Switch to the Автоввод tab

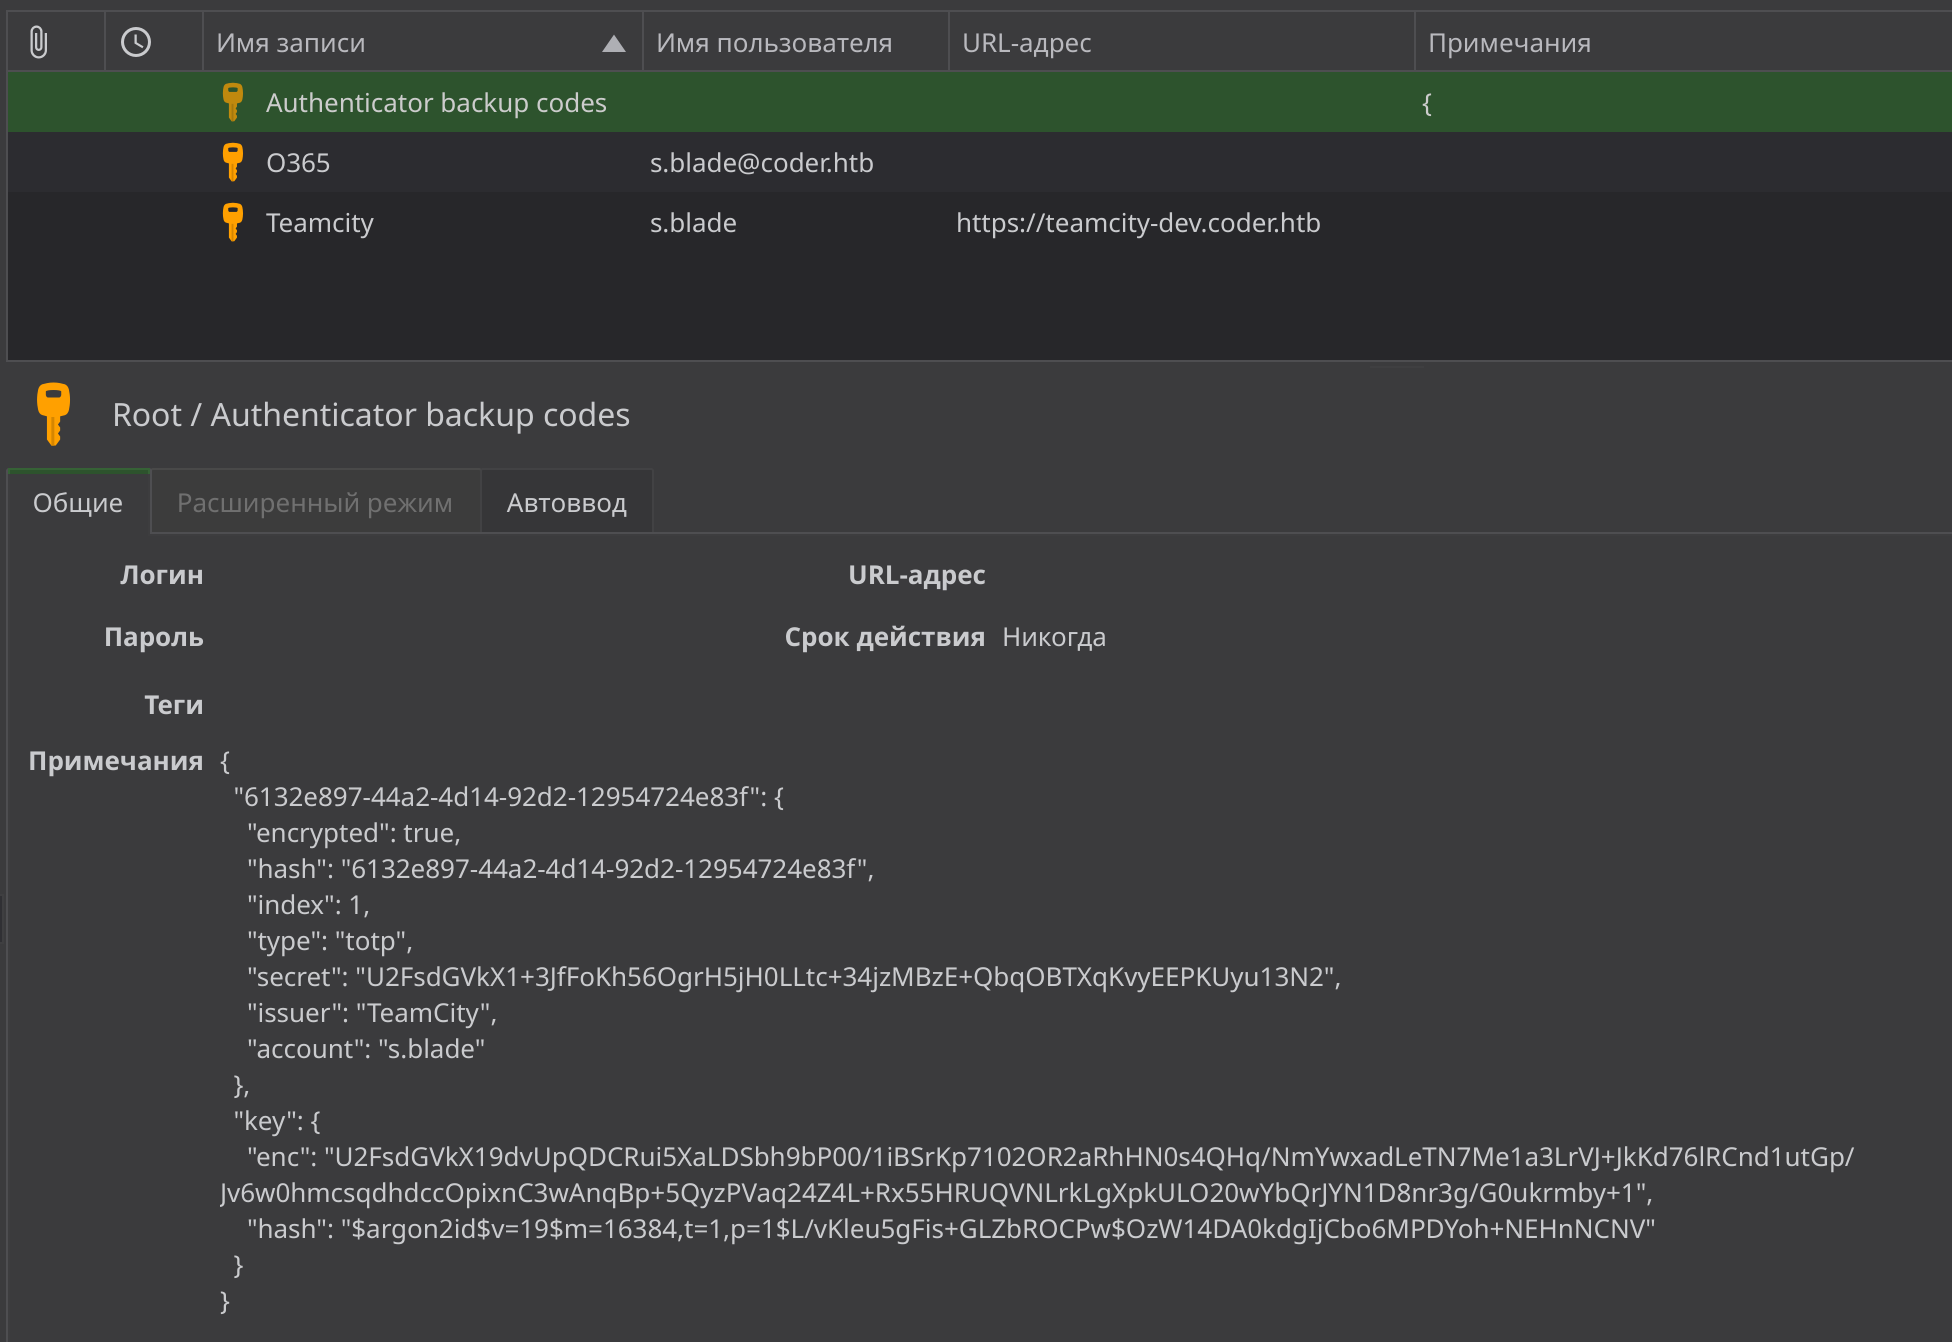click(567, 502)
